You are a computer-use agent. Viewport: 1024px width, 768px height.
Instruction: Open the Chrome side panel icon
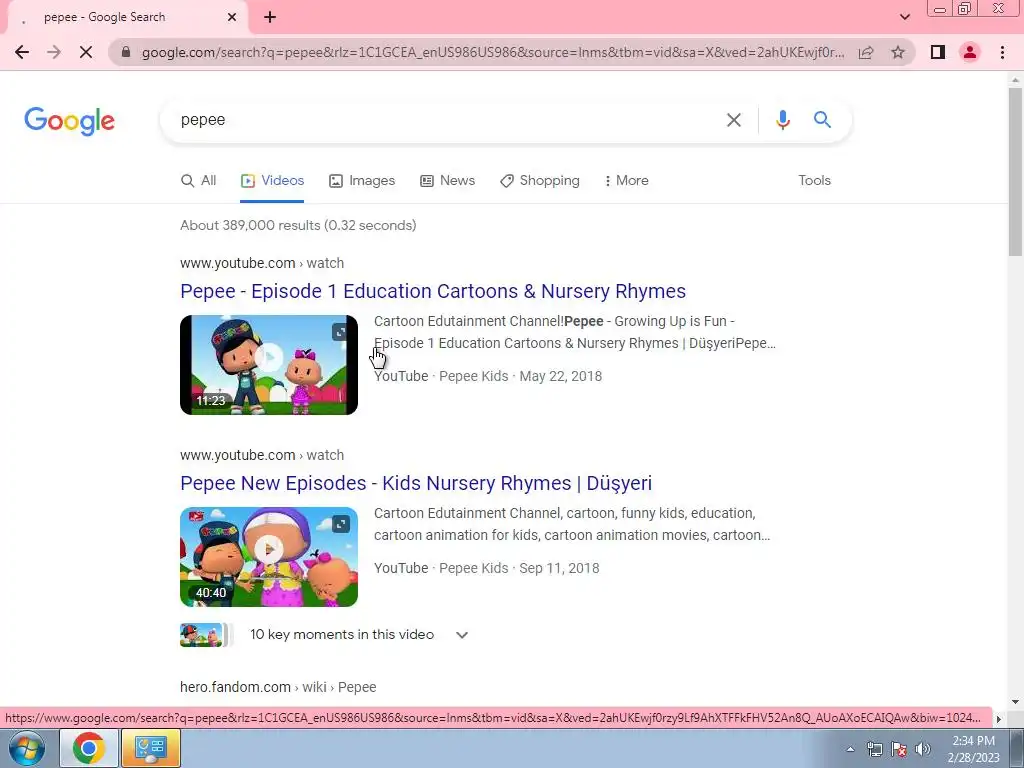coord(938,52)
